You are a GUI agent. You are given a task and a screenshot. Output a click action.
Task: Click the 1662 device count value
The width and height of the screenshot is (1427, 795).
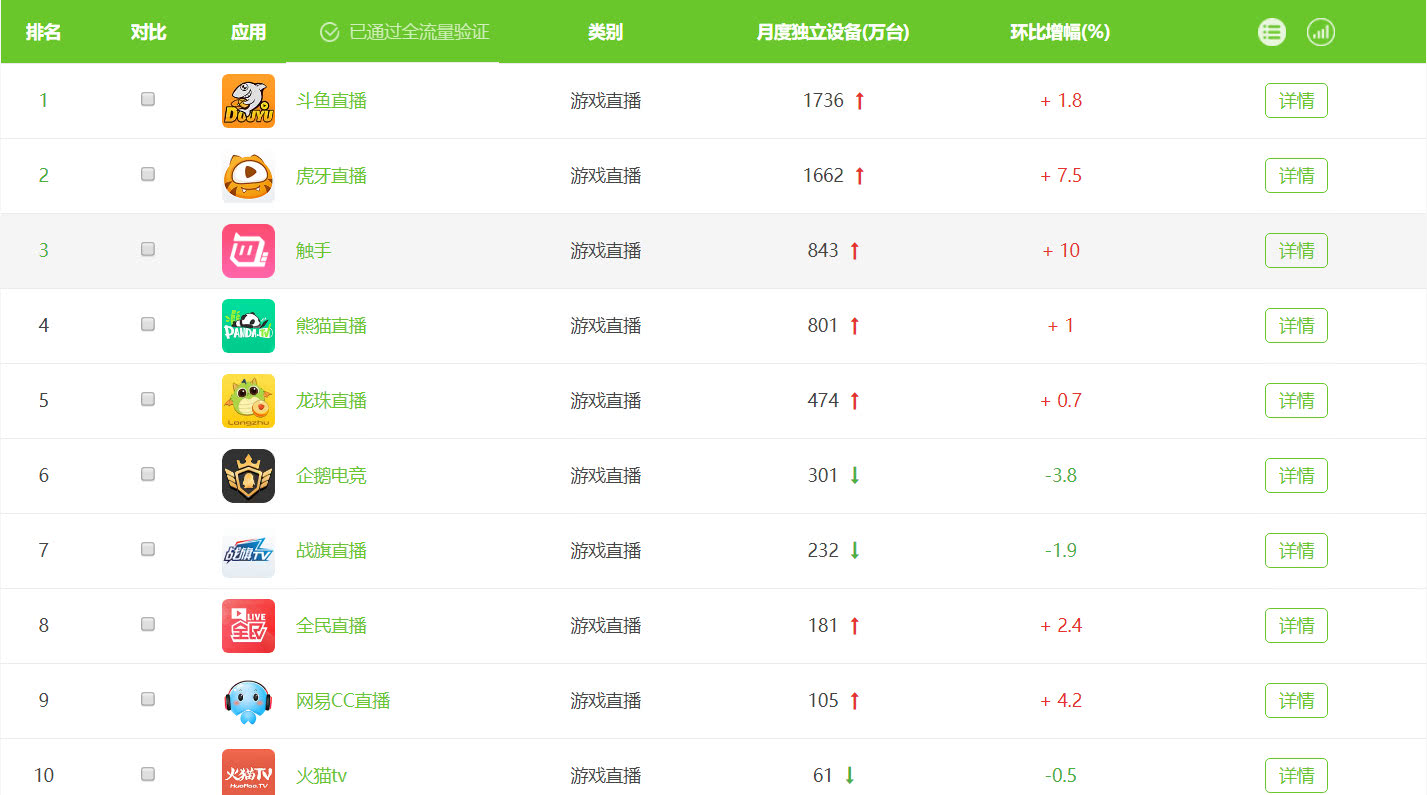click(x=823, y=176)
